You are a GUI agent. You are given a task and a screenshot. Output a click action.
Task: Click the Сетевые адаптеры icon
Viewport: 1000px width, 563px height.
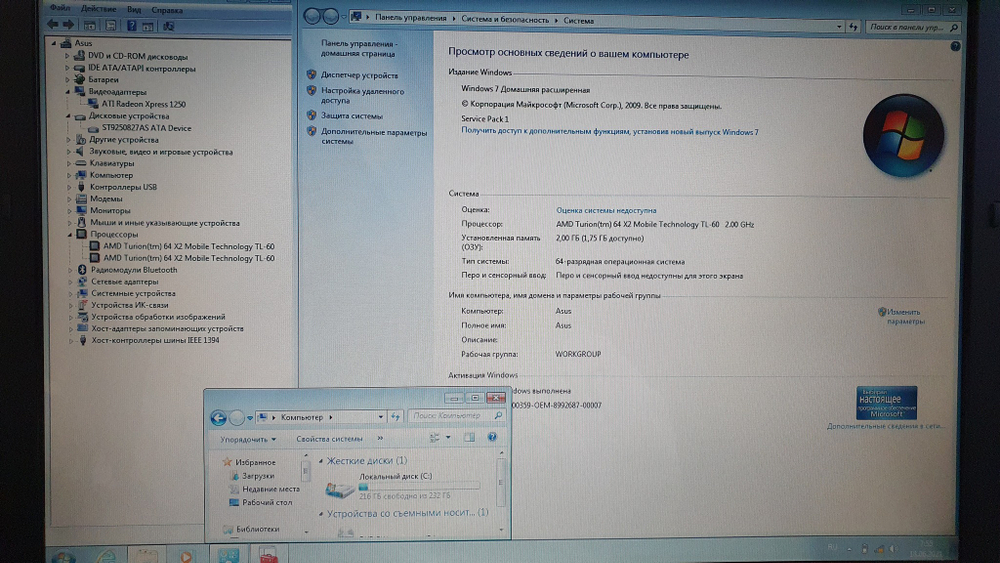click(x=82, y=281)
